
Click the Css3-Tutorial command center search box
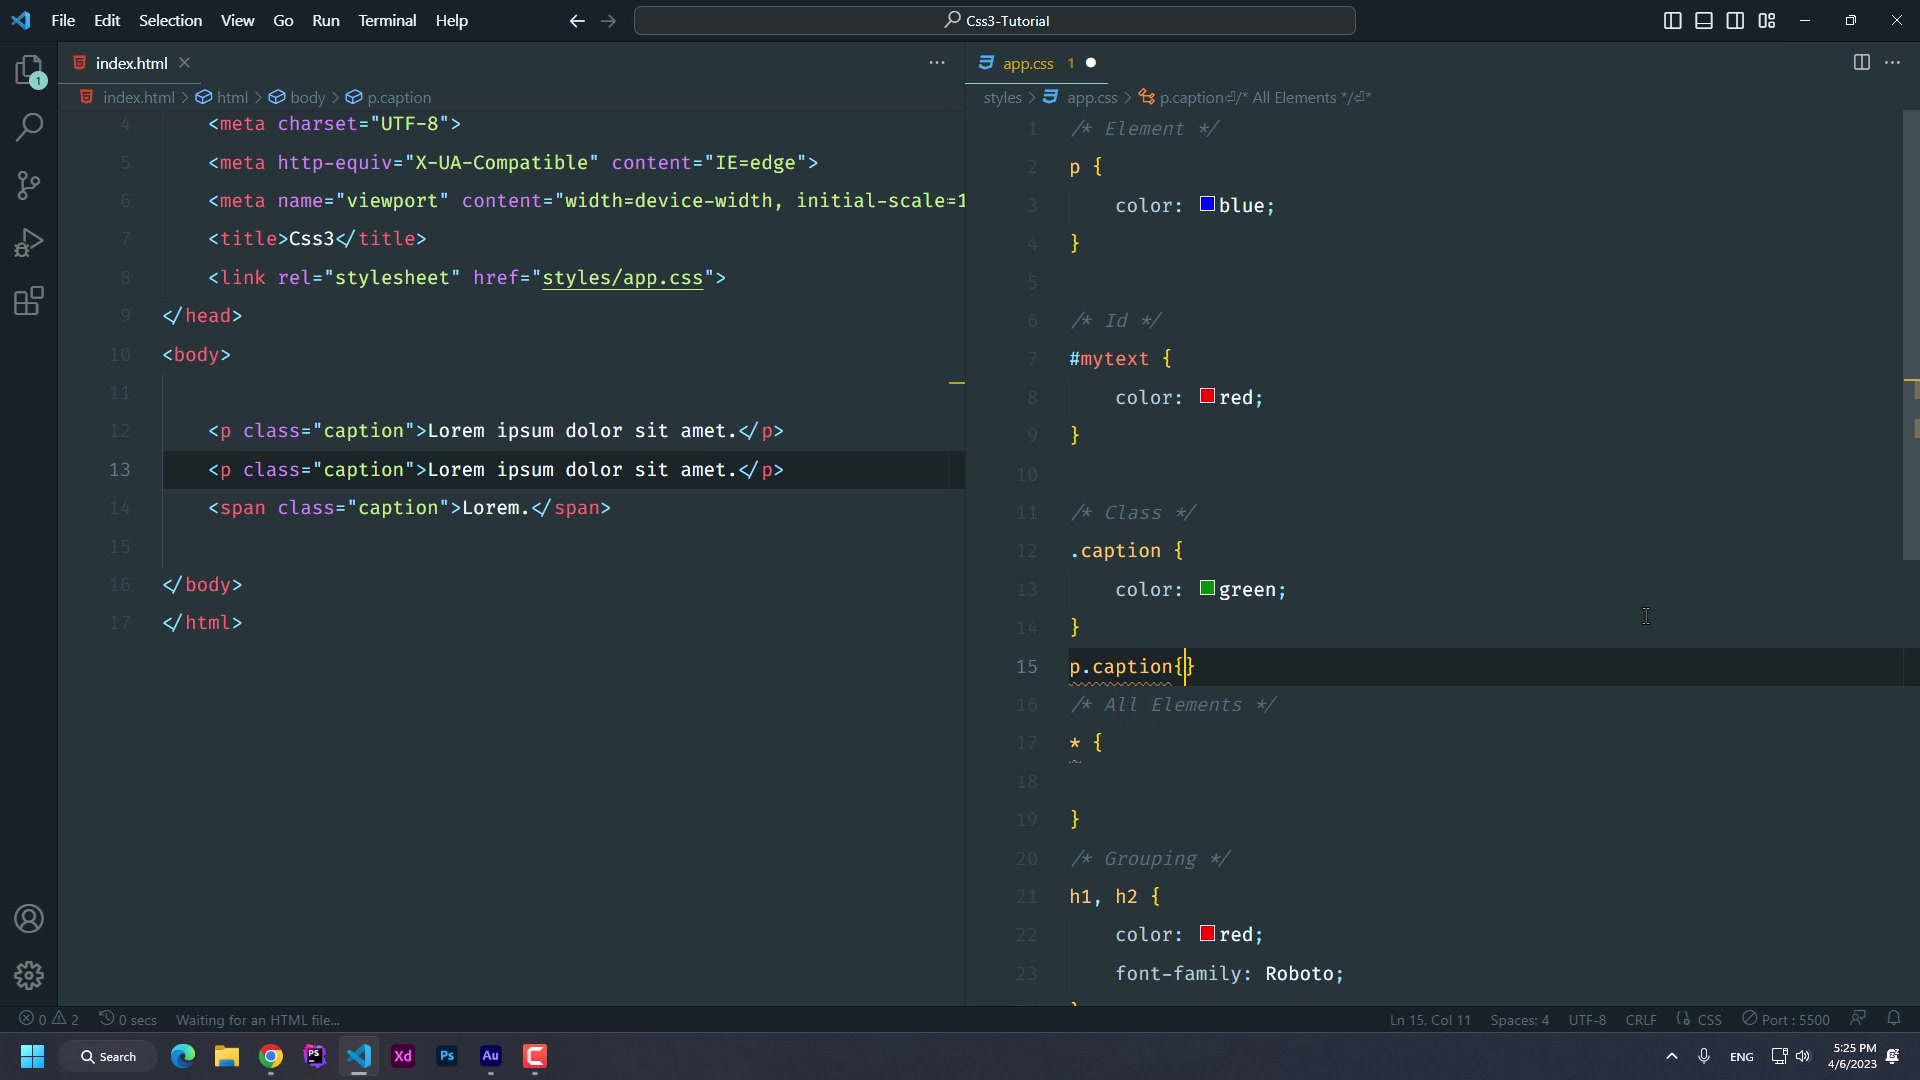[x=995, y=20]
